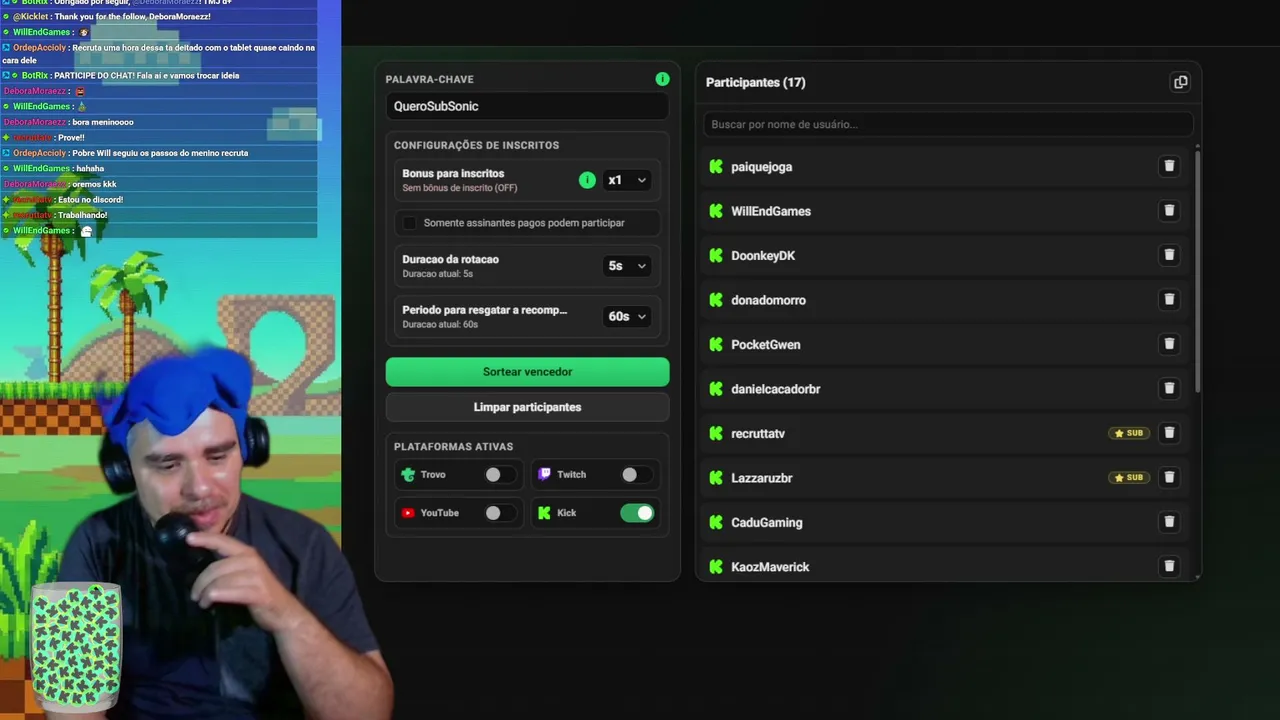Click the Kick logo beside PocketGwen

click(x=716, y=345)
